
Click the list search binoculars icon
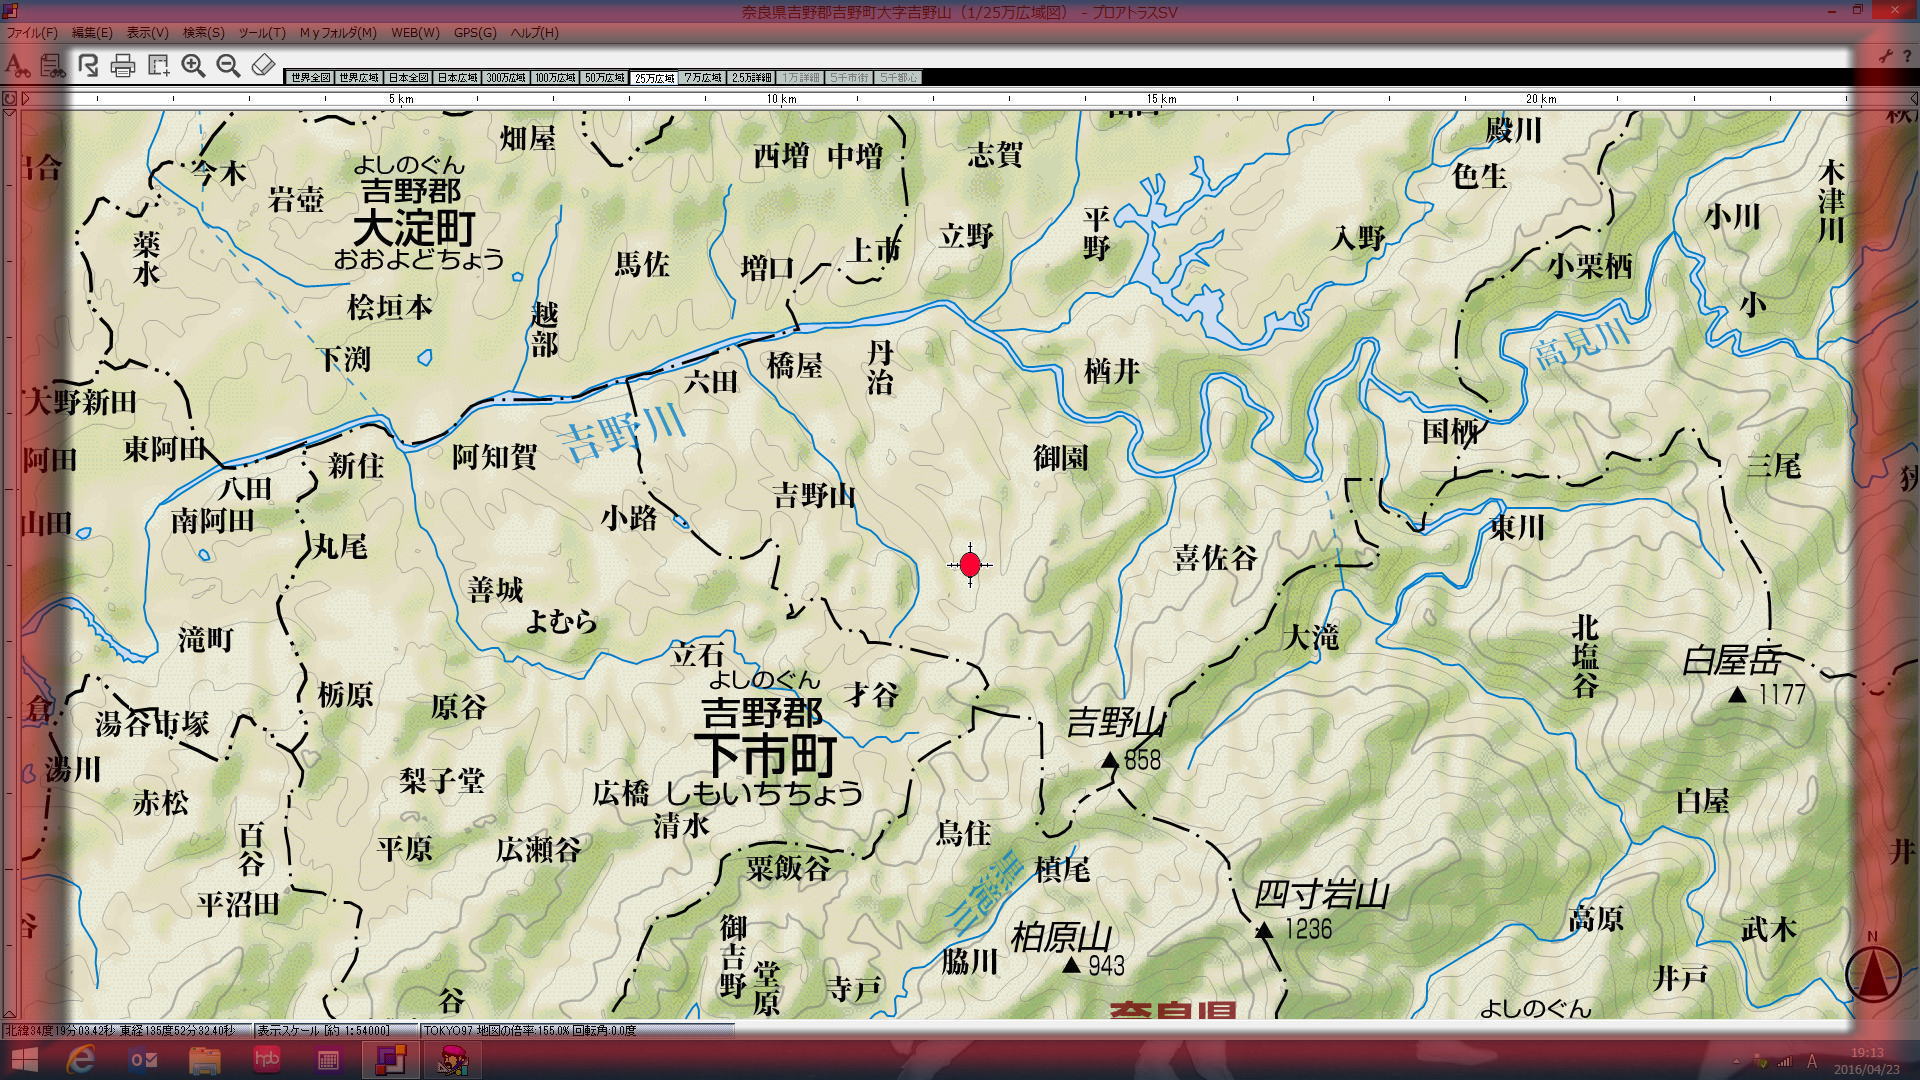52,66
